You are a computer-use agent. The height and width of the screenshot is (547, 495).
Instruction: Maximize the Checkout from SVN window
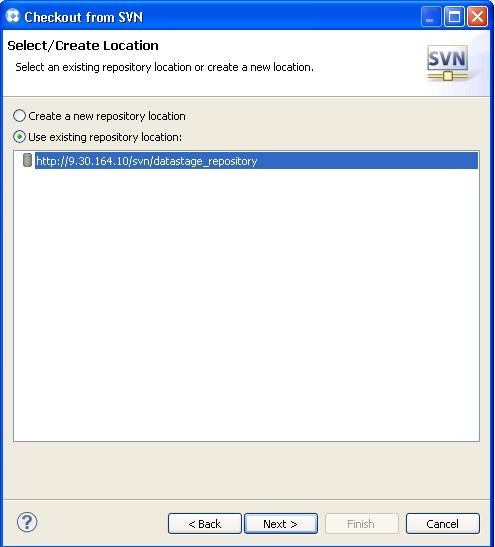coord(454,17)
